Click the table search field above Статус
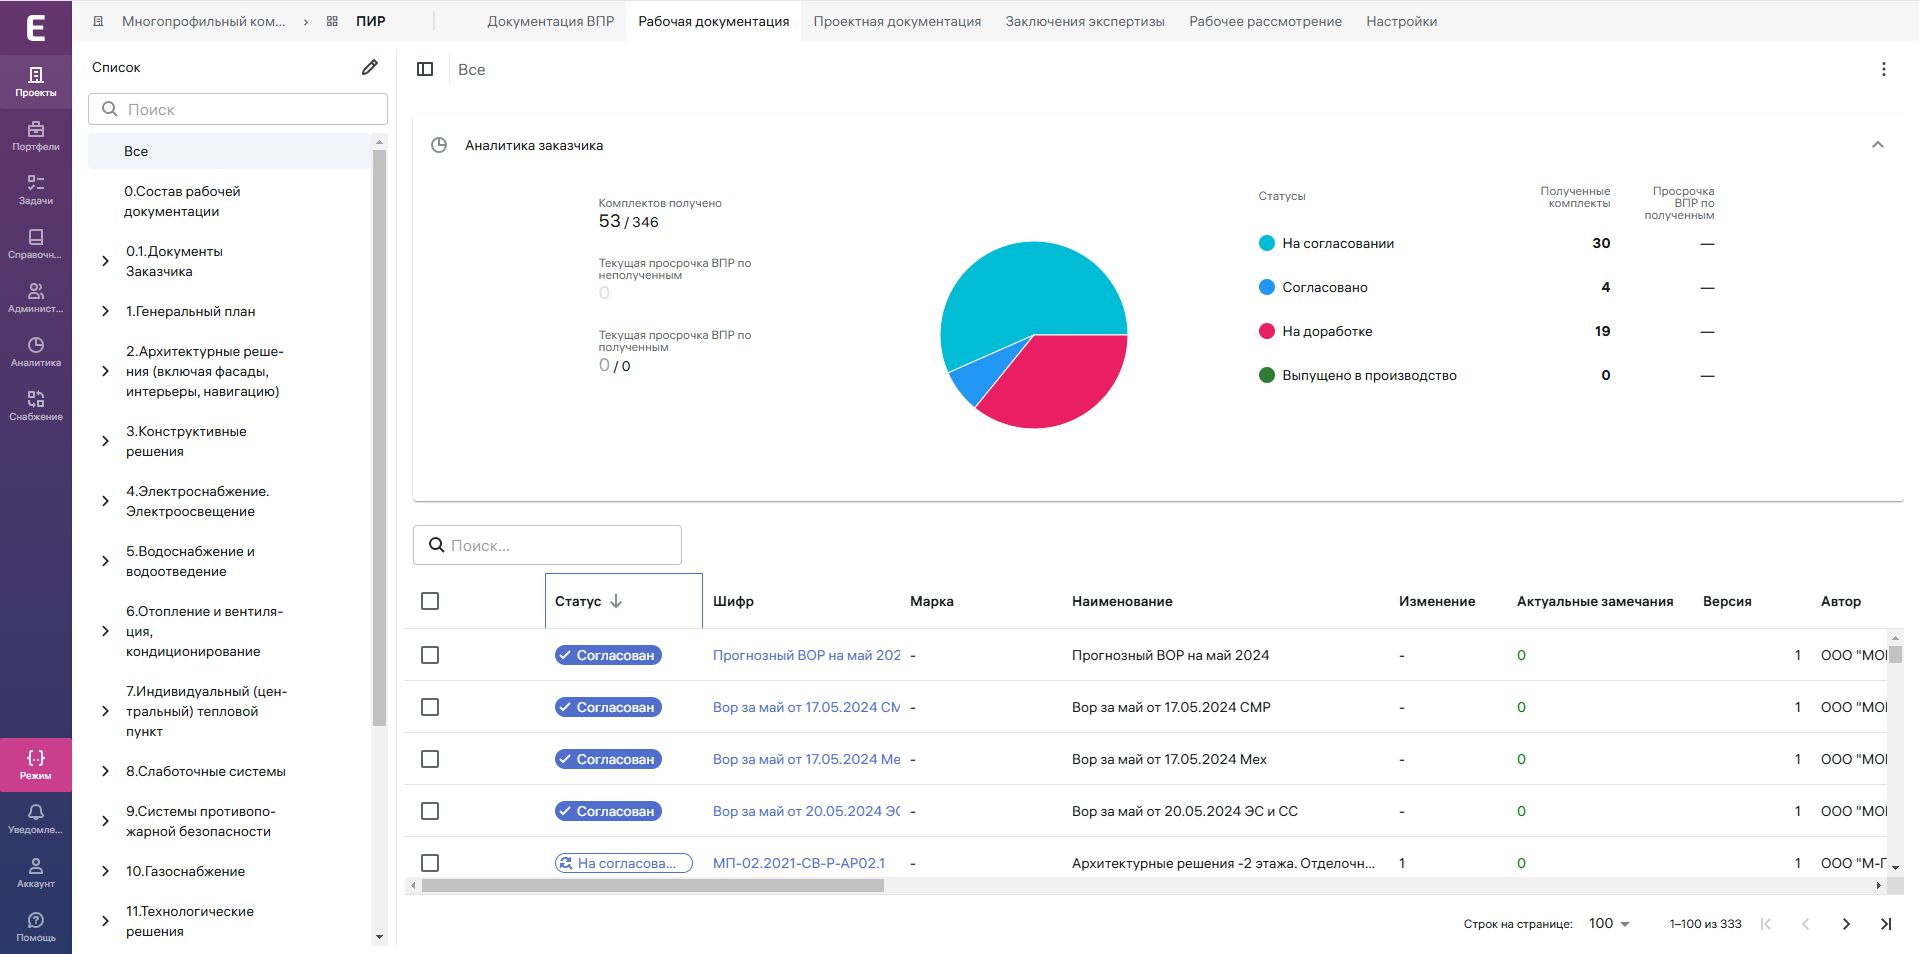This screenshot has height=954, width=1919. pos(547,545)
